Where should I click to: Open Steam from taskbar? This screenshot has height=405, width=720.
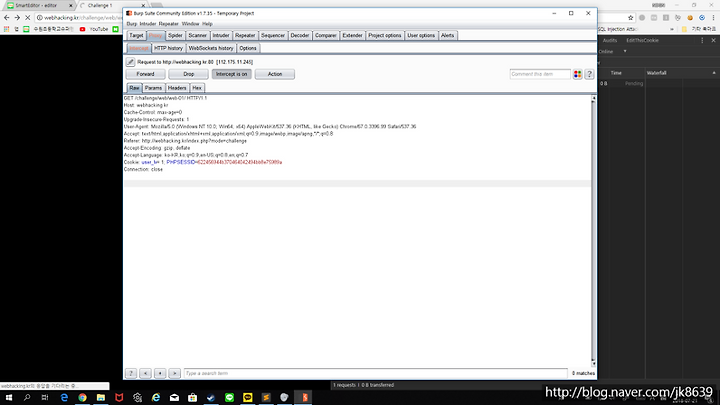(211, 398)
